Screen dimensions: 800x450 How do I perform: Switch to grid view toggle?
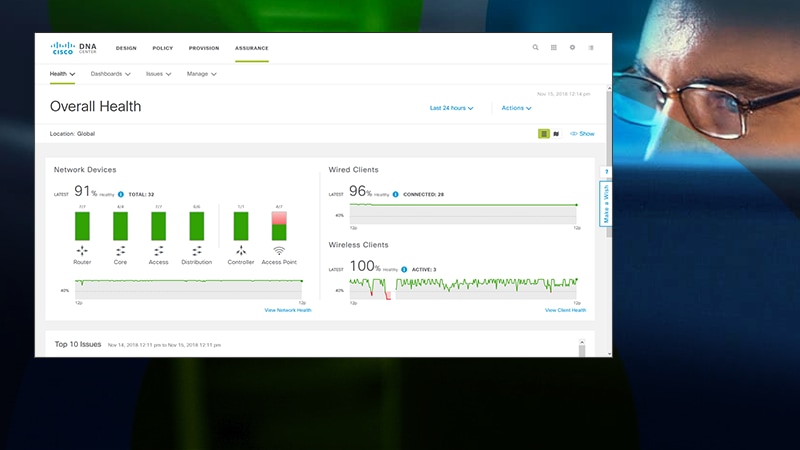point(544,134)
